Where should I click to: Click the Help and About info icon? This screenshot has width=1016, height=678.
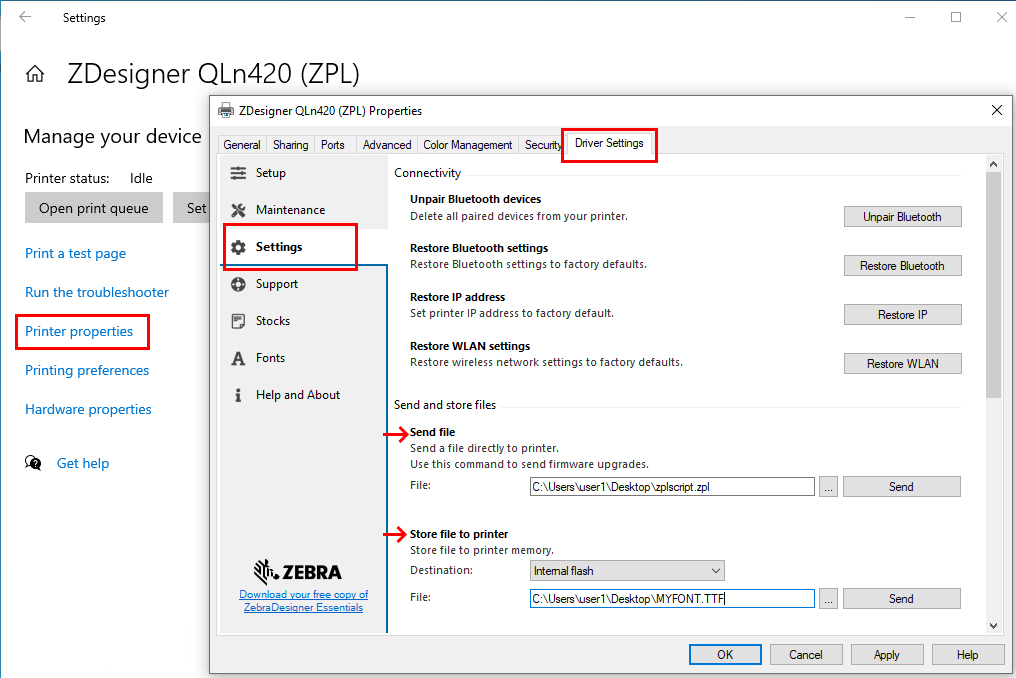(238, 395)
